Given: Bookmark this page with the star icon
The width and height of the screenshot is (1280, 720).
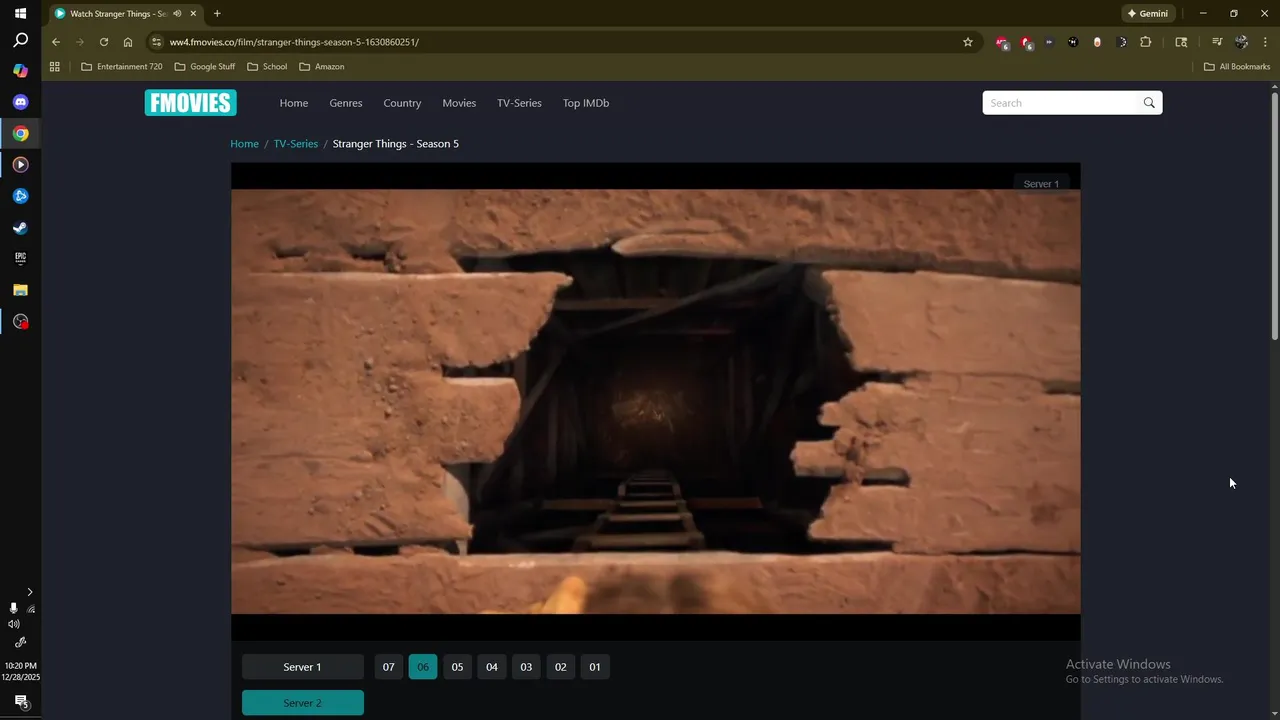Looking at the screenshot, I should [x=967, y=42].
